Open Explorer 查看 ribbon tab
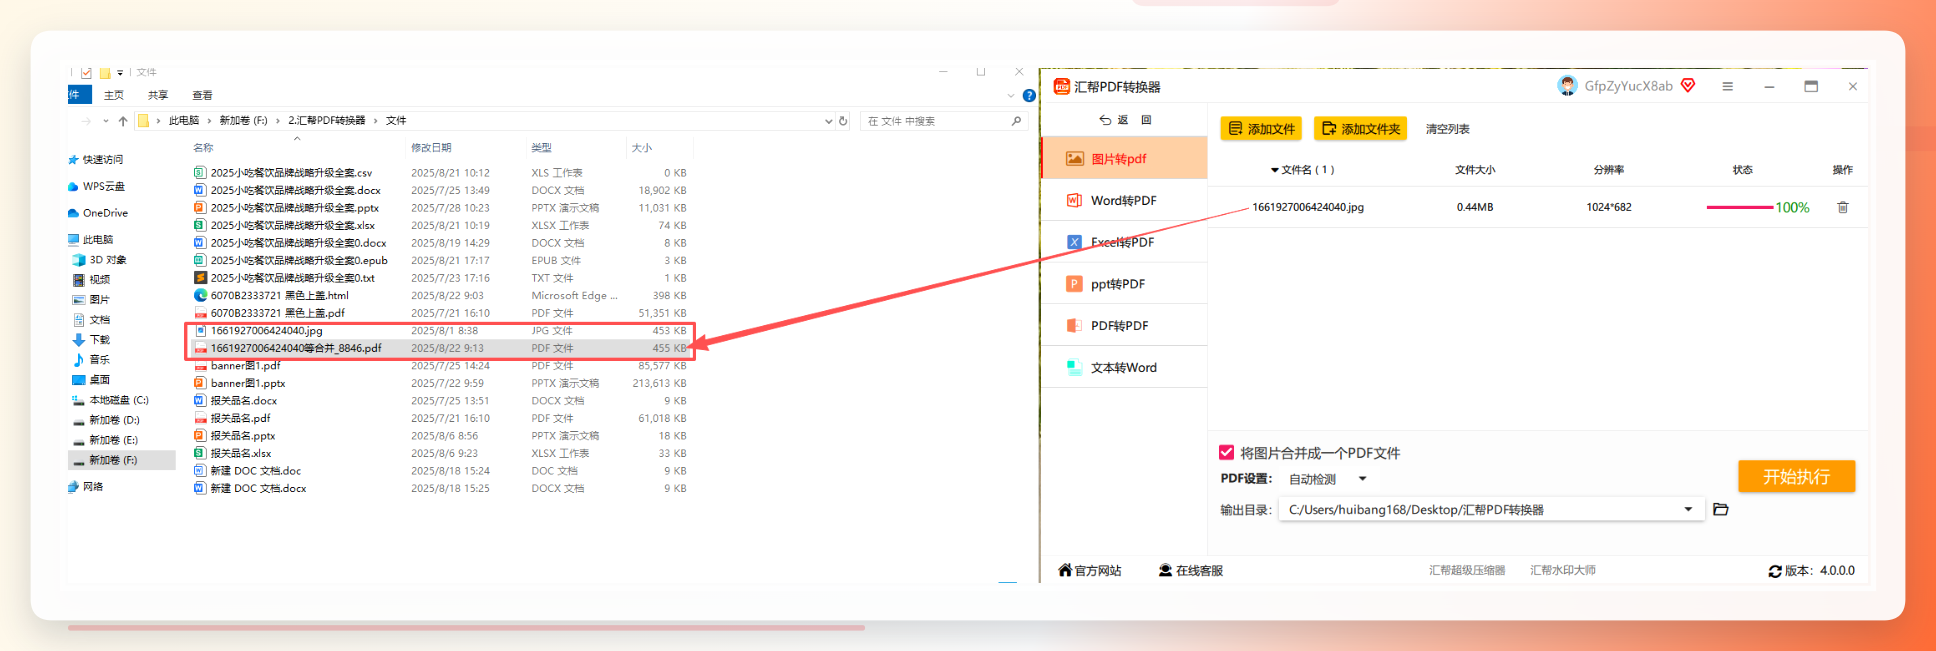This screenshot has width=1936, height=651. pos(202,95)
